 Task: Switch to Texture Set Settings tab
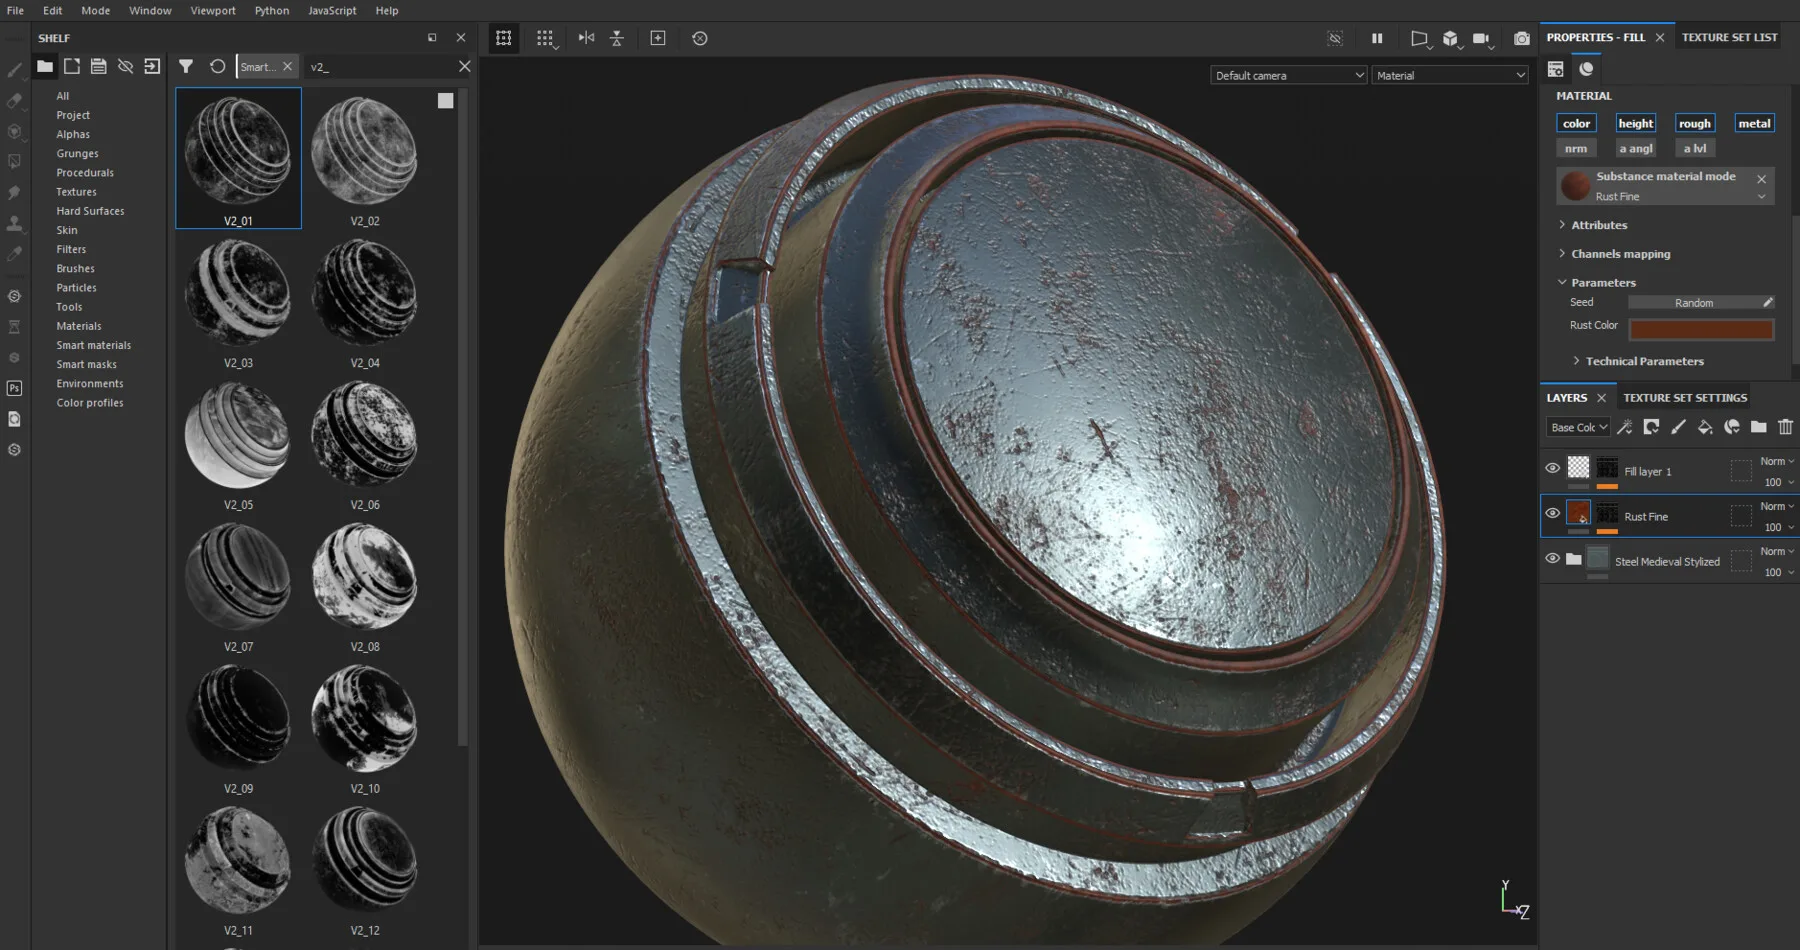[x=1685, y=397]
